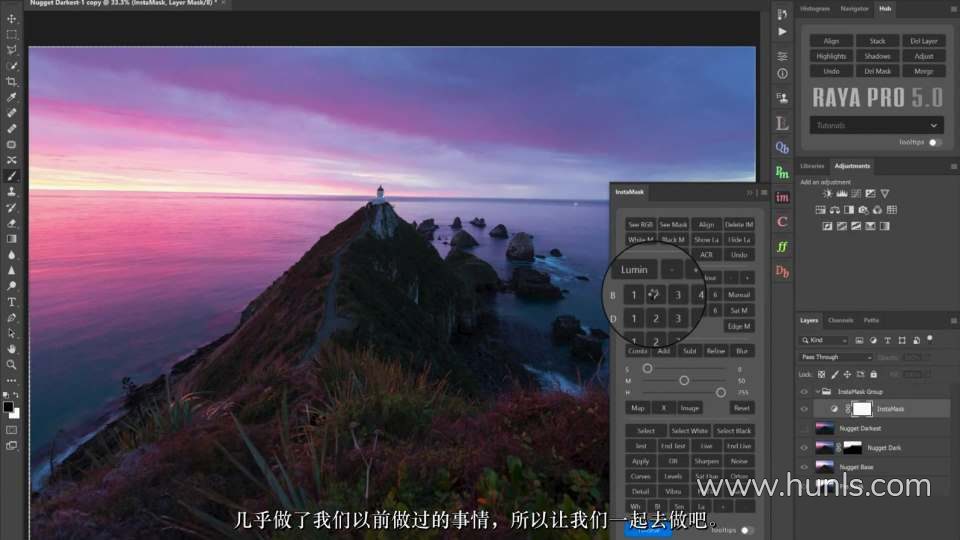The height and width of the screenshot is (540, 960).
Task: Switch to the Navigator tab
Action: click(855, 9)
